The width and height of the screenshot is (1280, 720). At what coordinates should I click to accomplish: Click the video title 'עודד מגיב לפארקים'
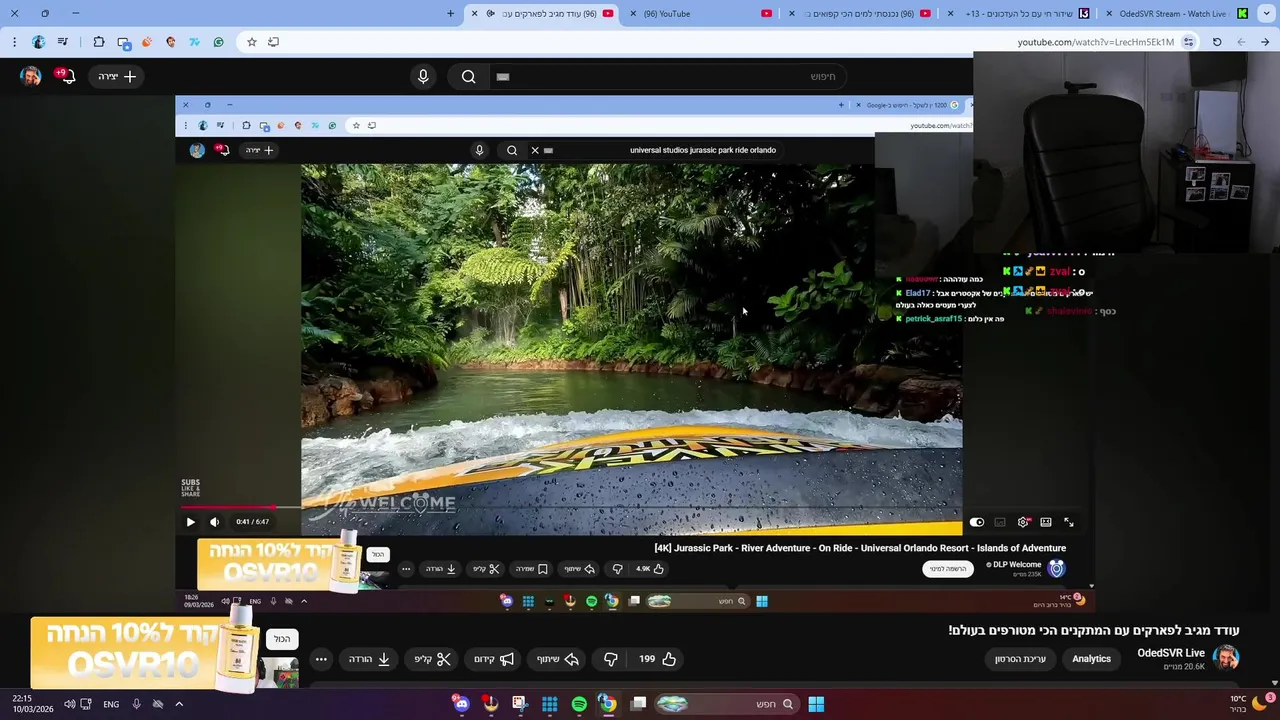pyautogui.click(x=1094, y=630)
